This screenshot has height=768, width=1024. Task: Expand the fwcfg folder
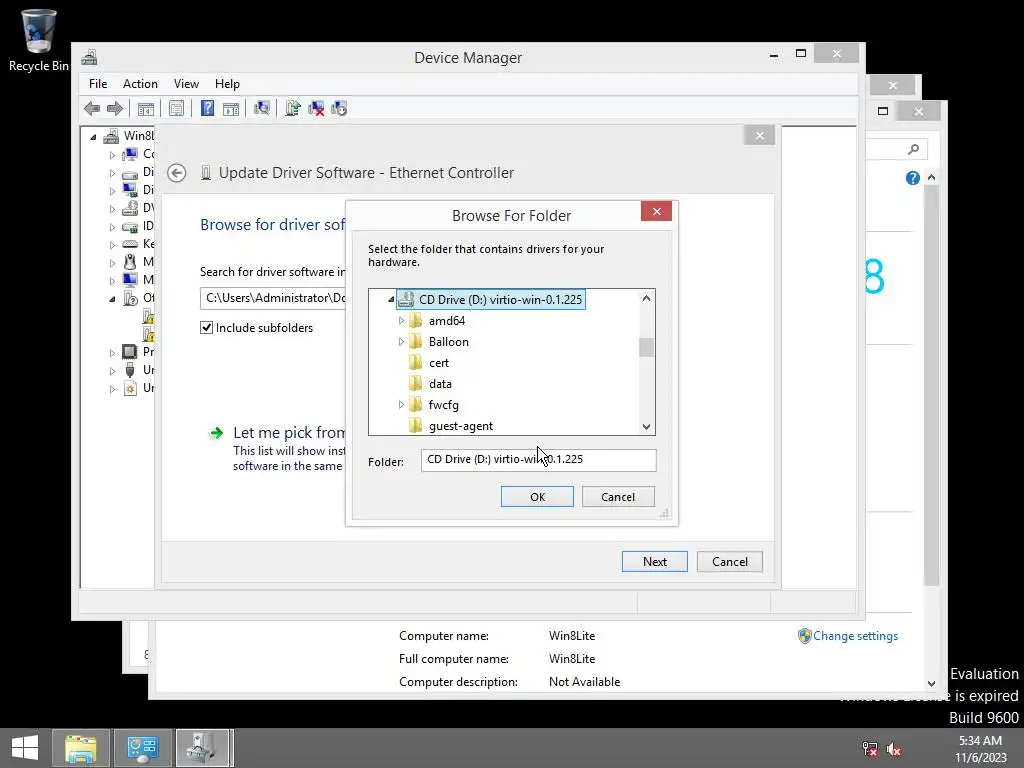click(x=401, y=405)
